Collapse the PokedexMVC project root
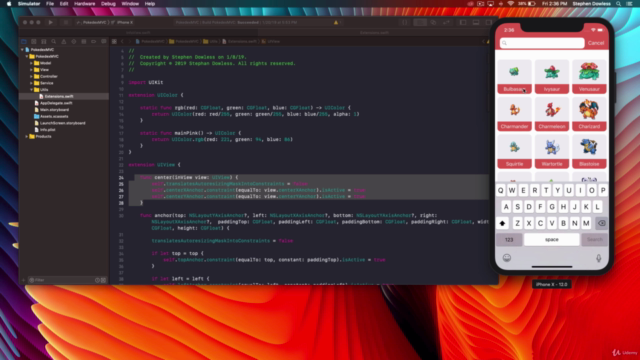The width and height of the screenshot is (640, 360). click(x=22, y=50)
